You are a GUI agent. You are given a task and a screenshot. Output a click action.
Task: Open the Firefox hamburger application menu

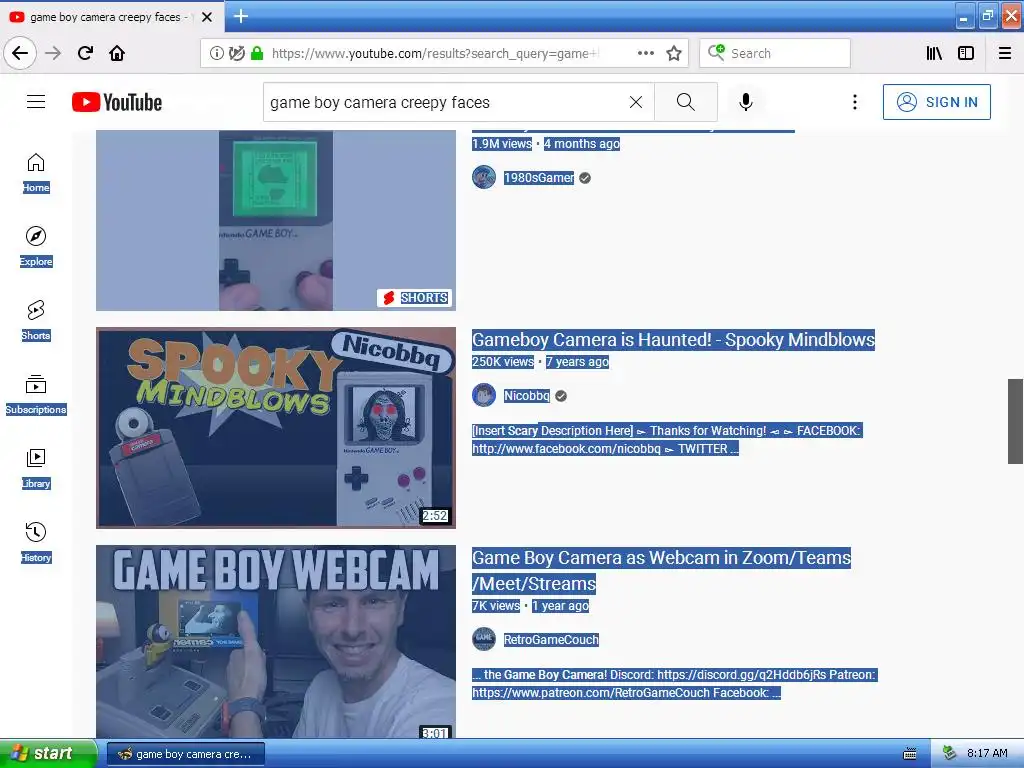[x=1004, y=53]
